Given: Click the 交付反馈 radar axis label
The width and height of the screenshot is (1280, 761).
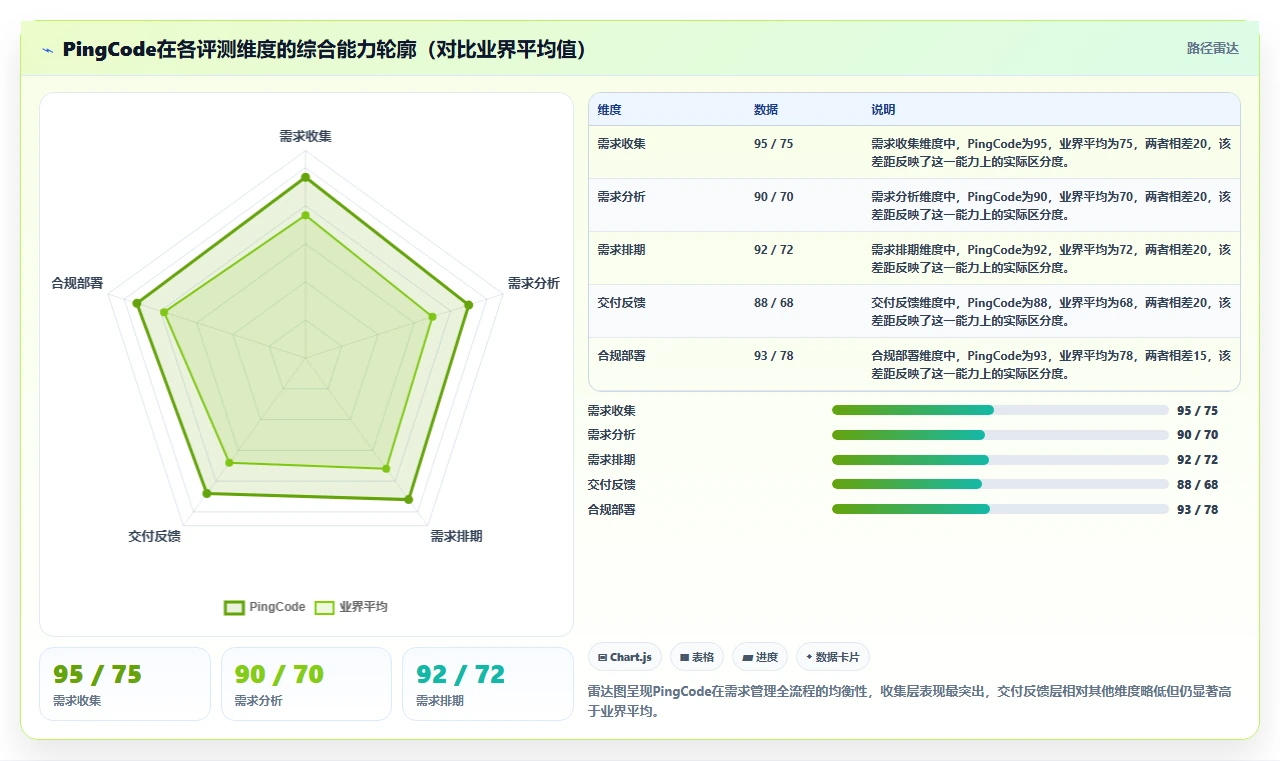Looking at the screenshot, I should click(x=154, y=537).
